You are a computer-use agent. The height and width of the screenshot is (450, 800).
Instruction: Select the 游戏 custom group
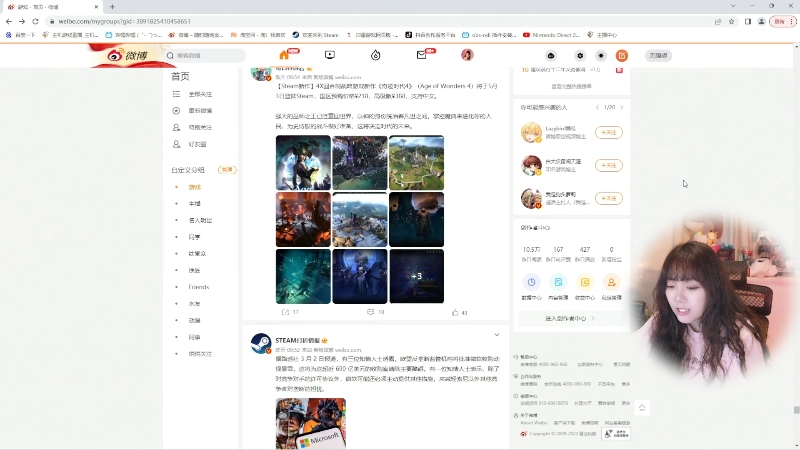pyautogui.click(x=195, y=187)
